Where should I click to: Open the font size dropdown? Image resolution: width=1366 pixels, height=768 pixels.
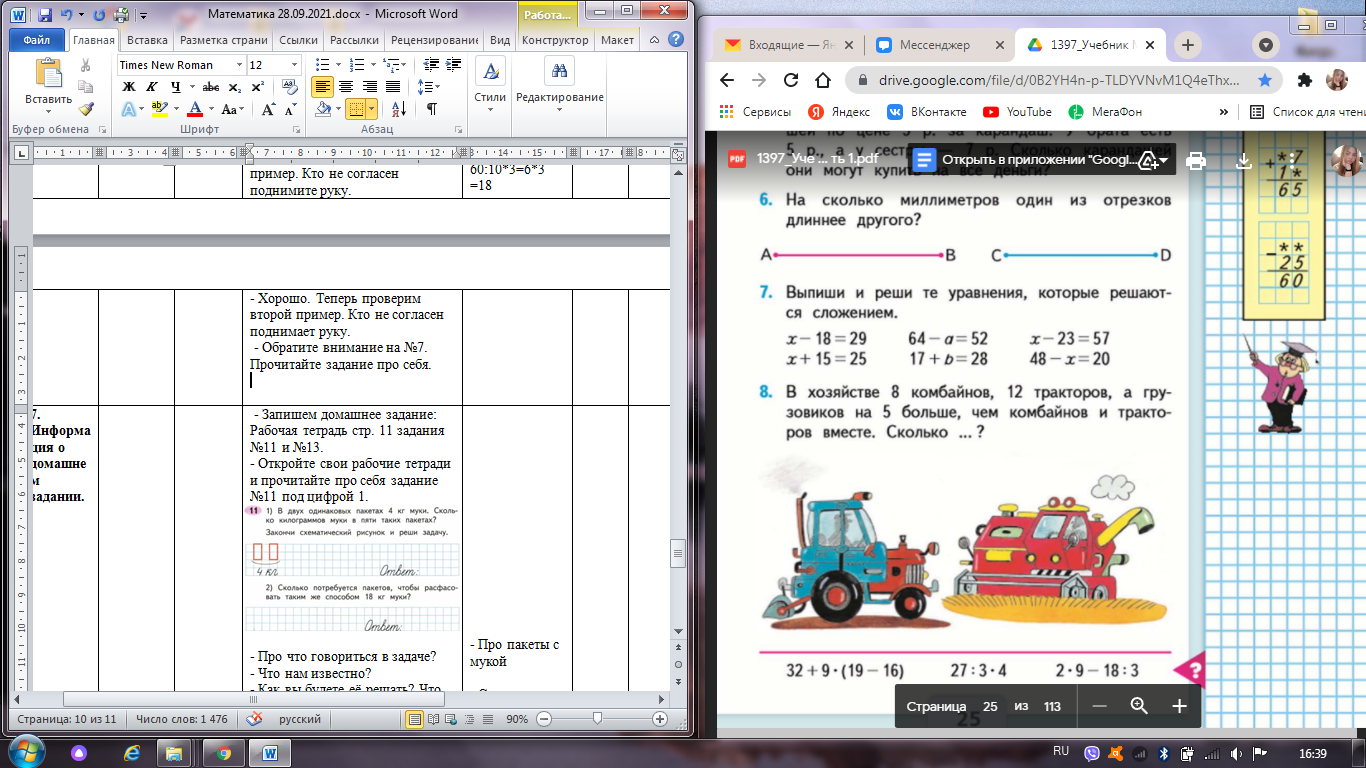click(294, 65)
